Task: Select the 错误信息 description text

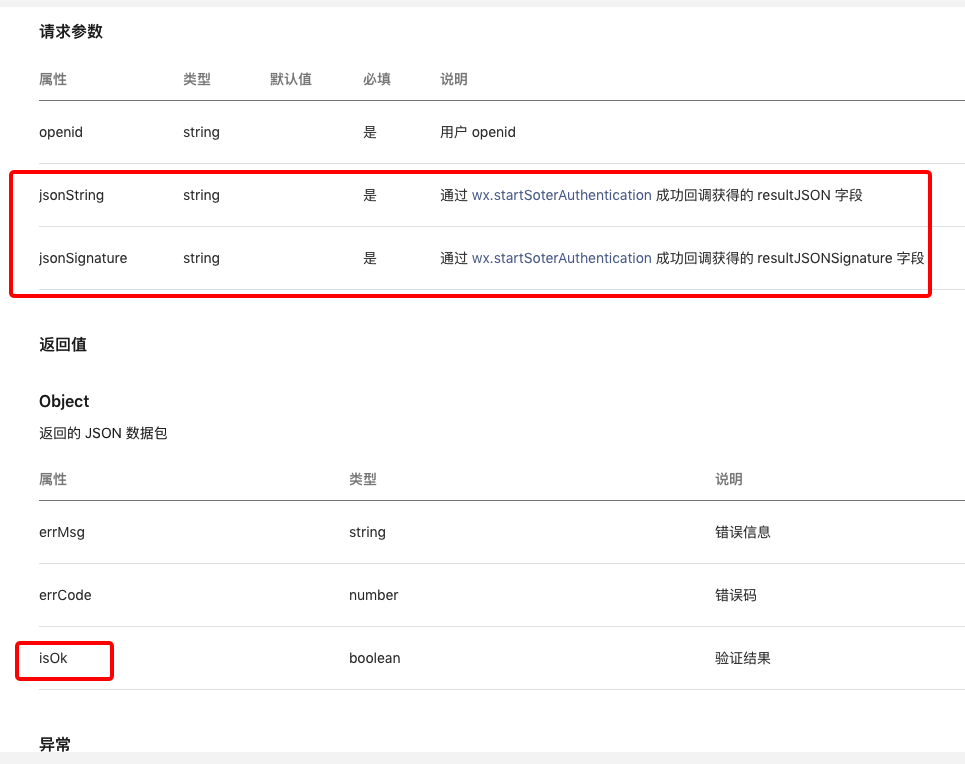Action: coord(743,532)
